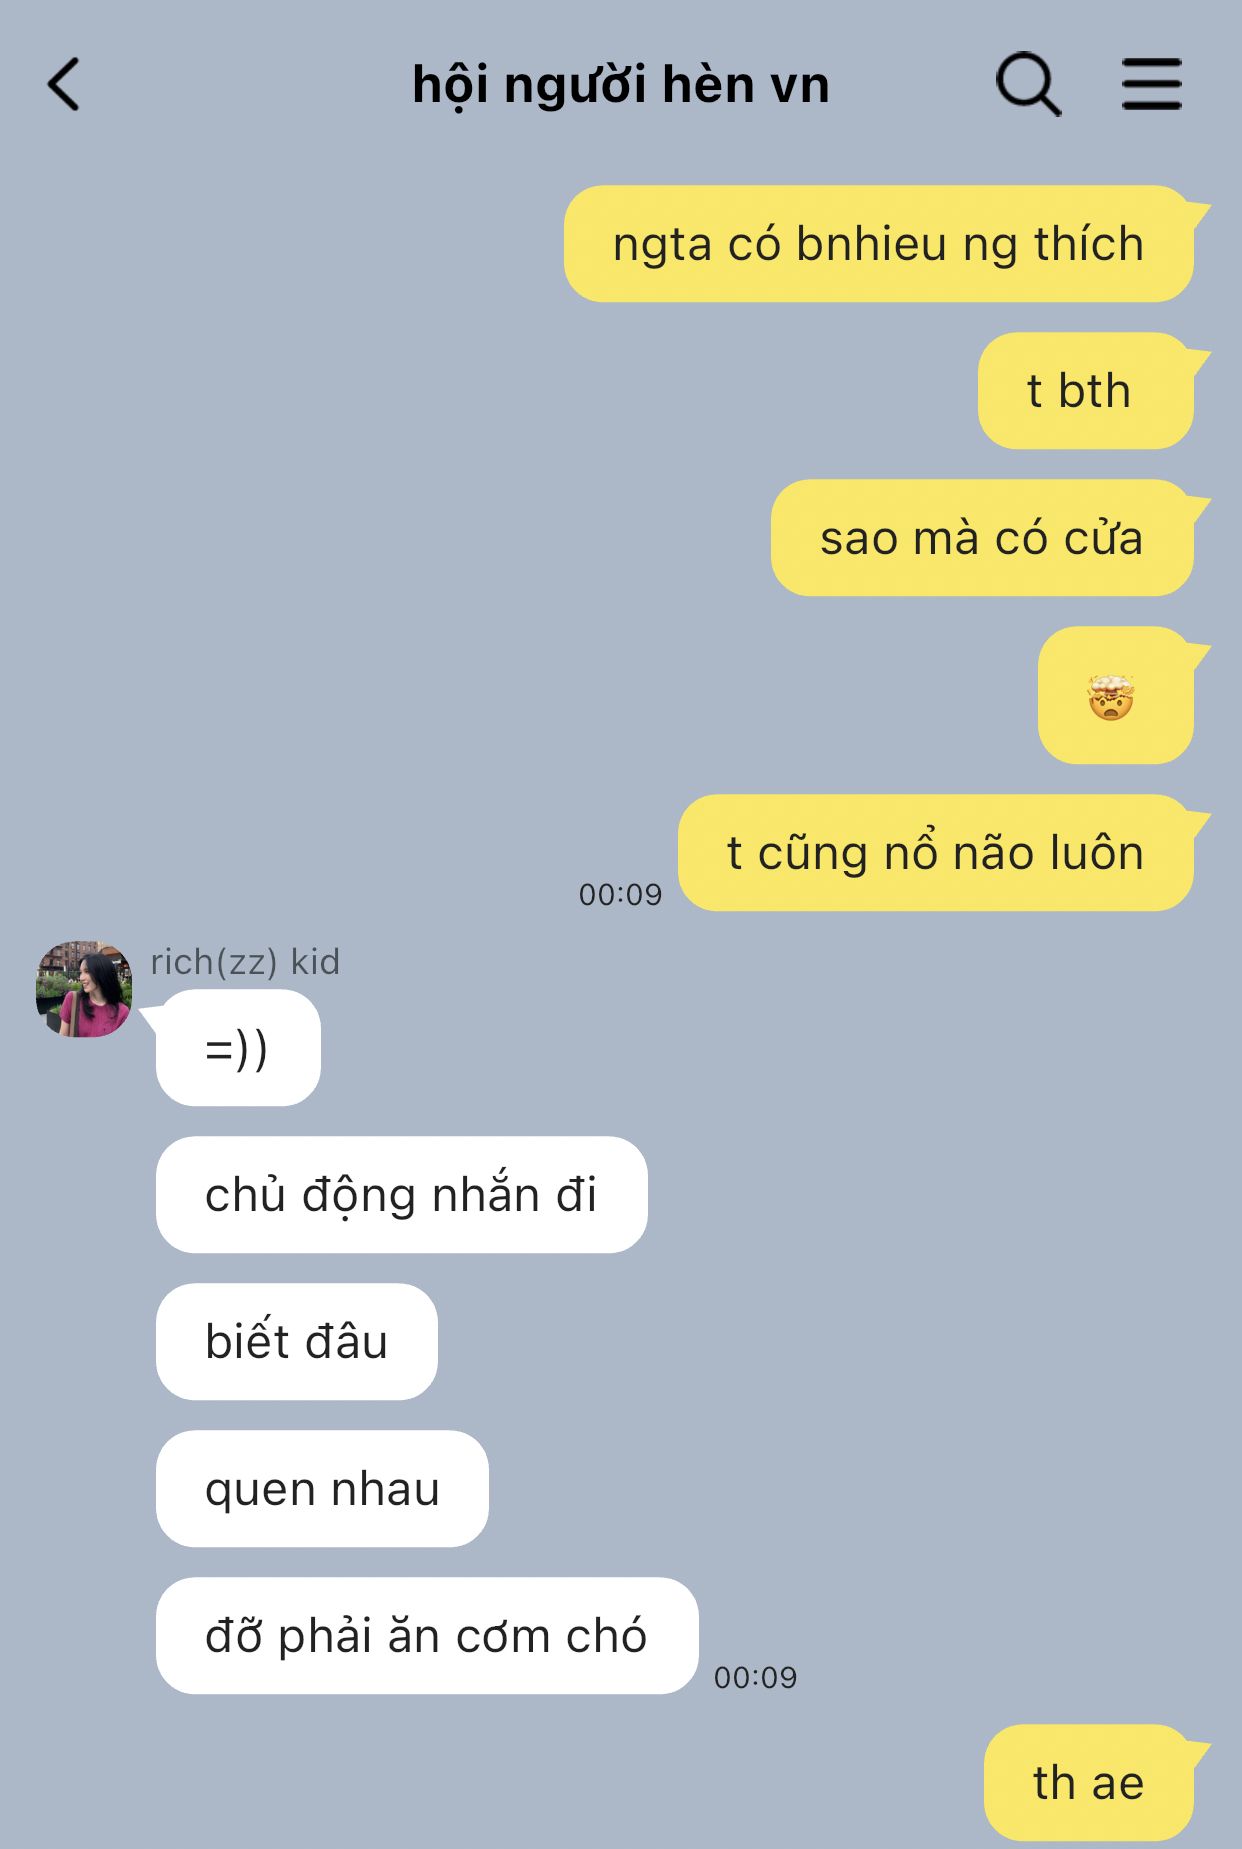Select the "ngta có bnhieu ng thích" message
1242x1849 pixels.
tap(879, 244)
